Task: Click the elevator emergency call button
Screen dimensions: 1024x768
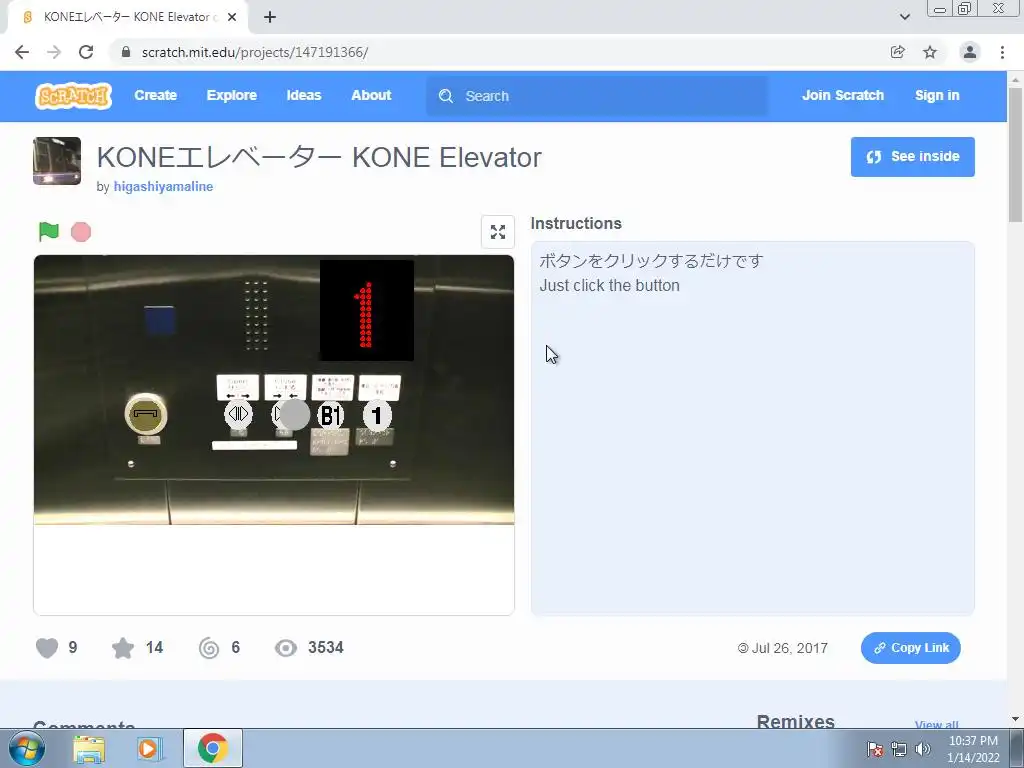Action: (x=146, y=414)
